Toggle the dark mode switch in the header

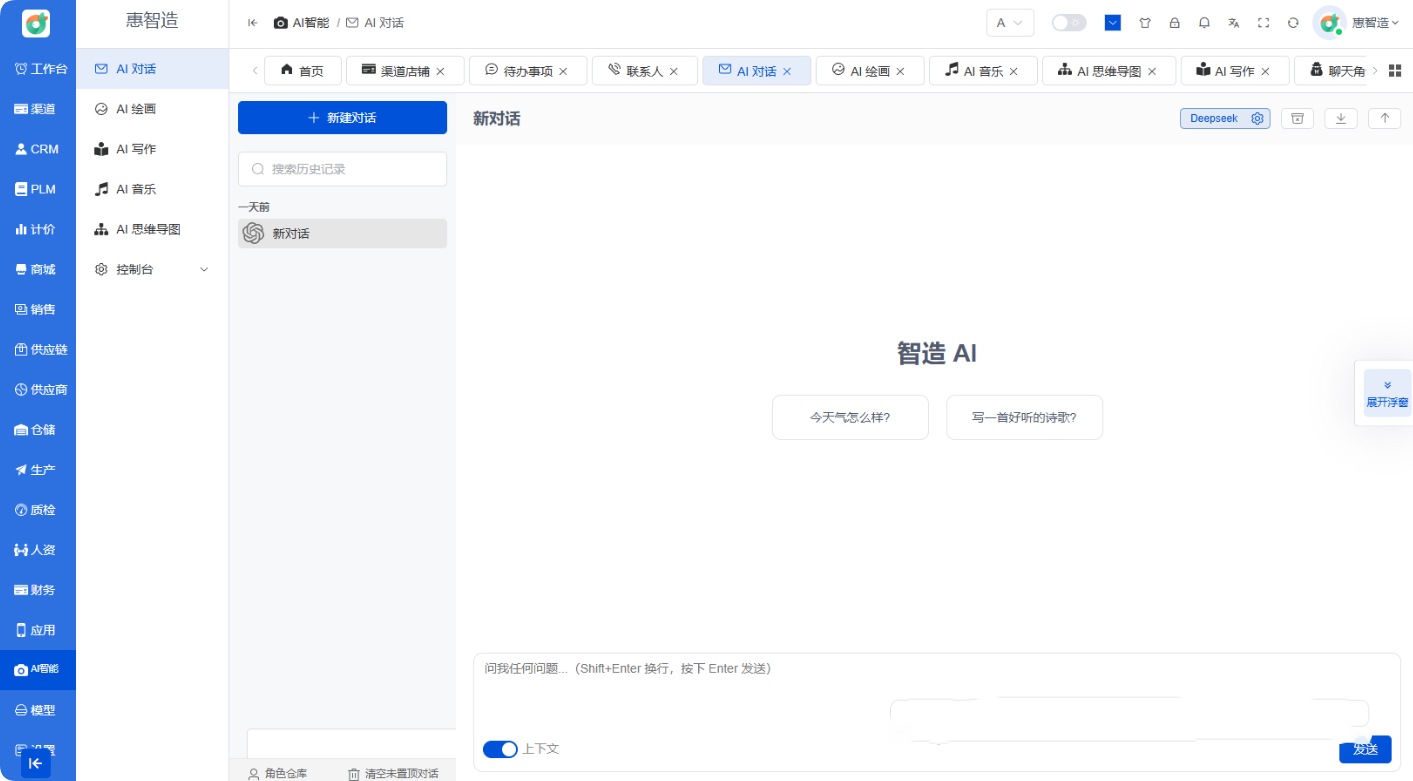point(1068,22)
